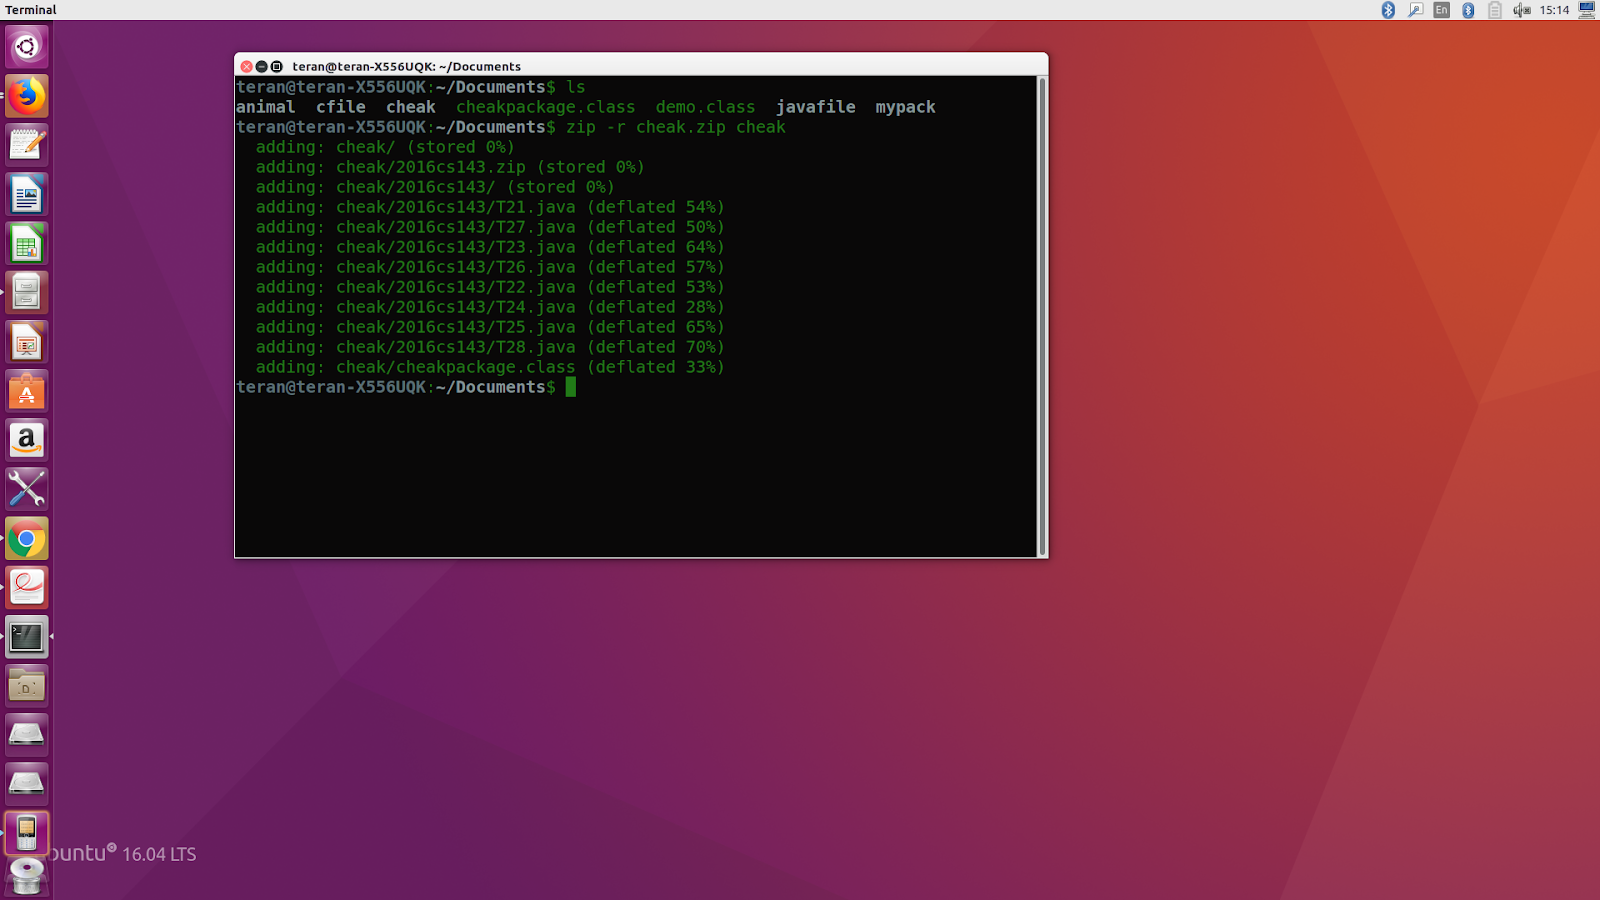Click the "cheak/2016cs143/T26.java" line
Screen dimensions: 1600x900
(x=490, y=267)
